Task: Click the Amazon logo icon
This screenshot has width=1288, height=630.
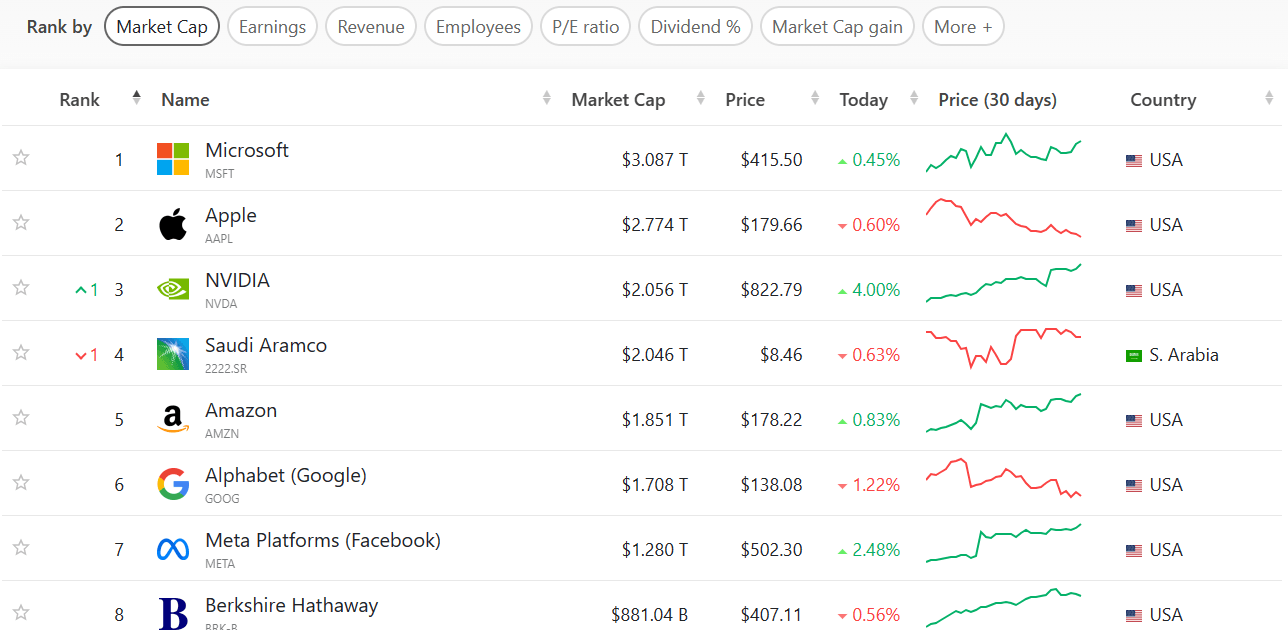Action: (173, 419)
